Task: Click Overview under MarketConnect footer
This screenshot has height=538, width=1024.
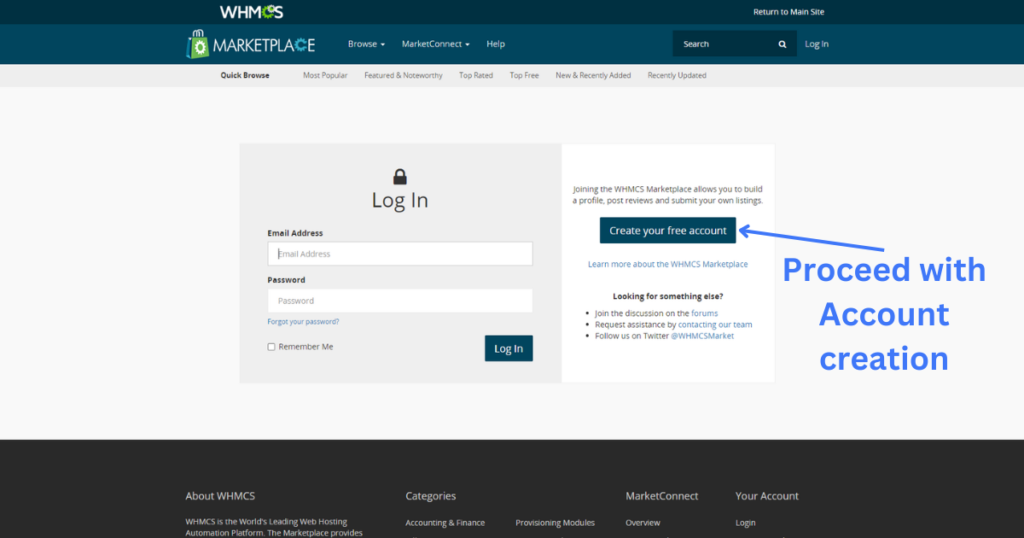Action: [643, 522]
